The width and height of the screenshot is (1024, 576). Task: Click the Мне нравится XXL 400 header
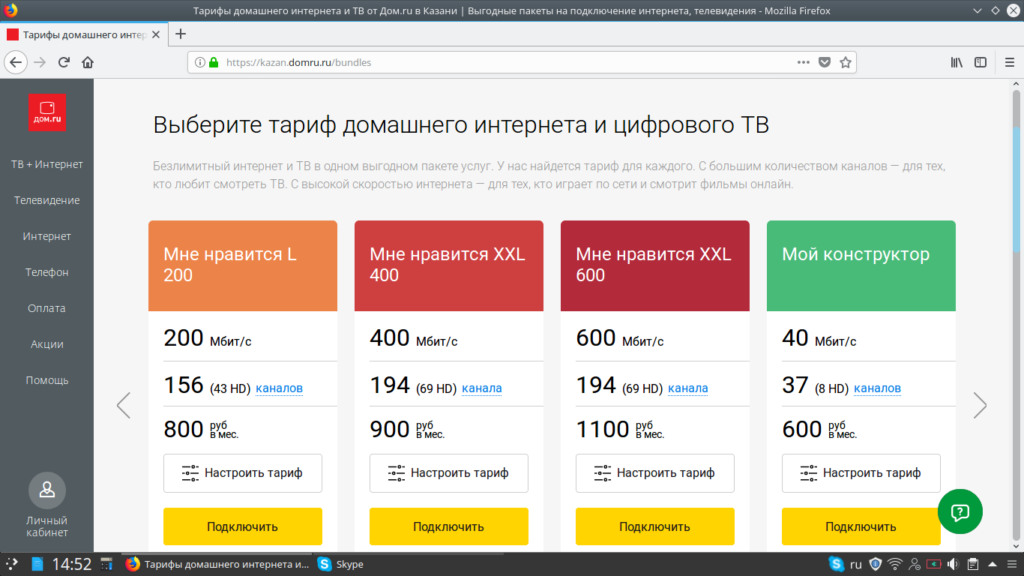point(449,266)
